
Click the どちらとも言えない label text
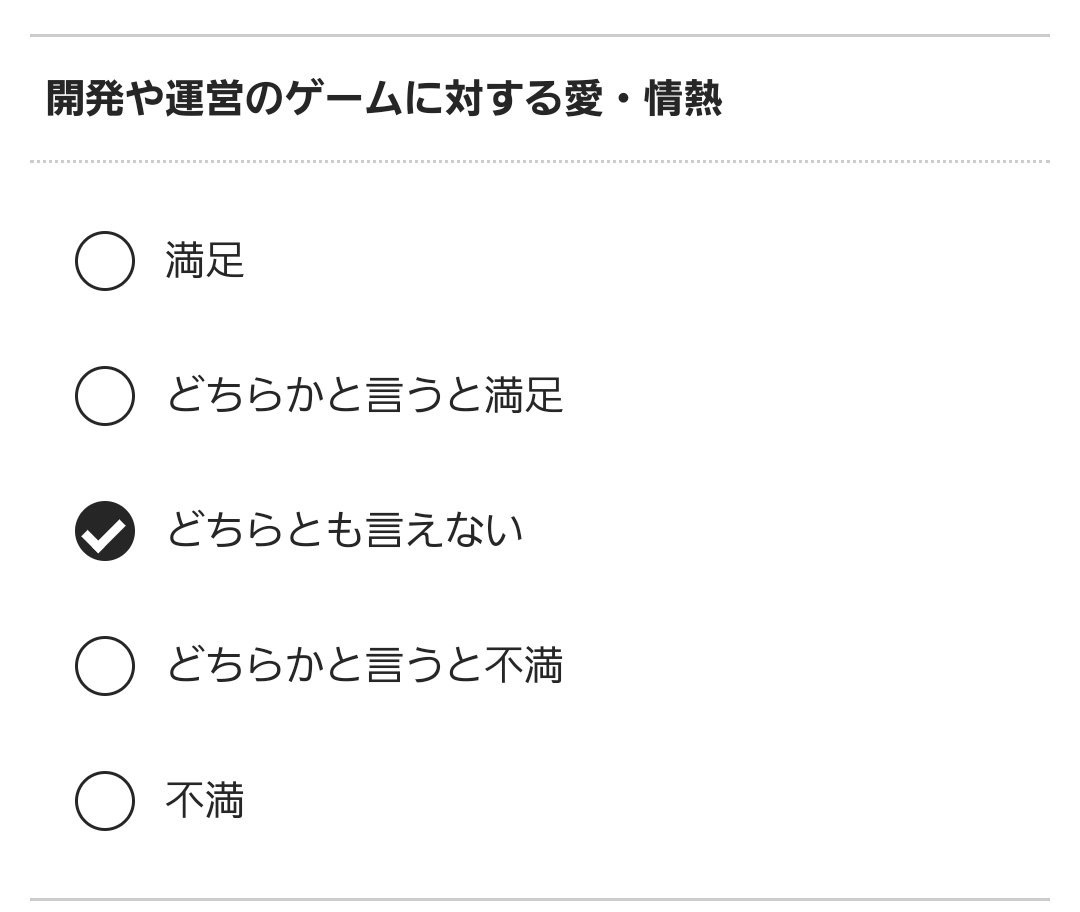coord(344,531)
